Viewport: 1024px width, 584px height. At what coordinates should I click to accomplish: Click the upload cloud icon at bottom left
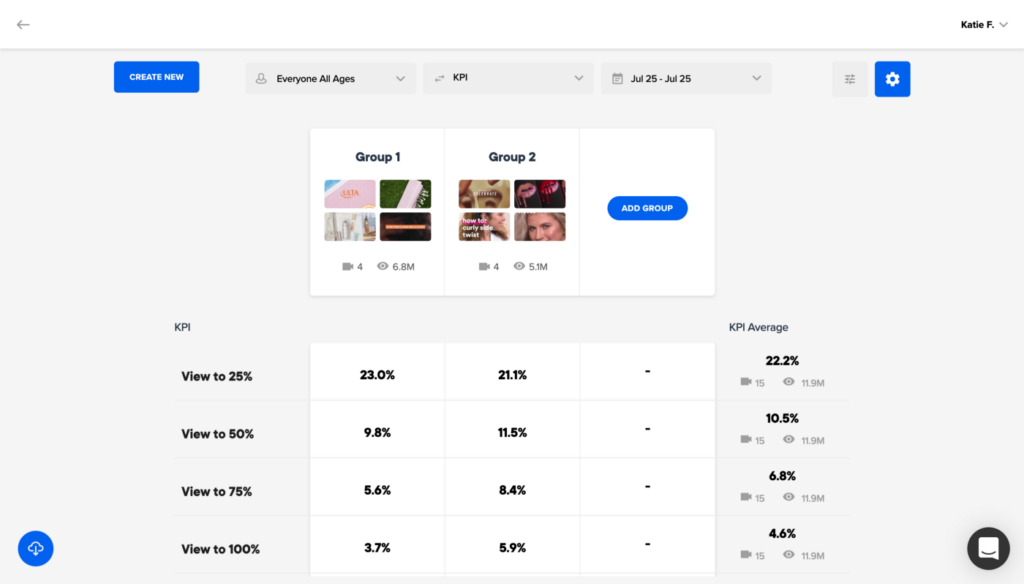click(36, 548)
